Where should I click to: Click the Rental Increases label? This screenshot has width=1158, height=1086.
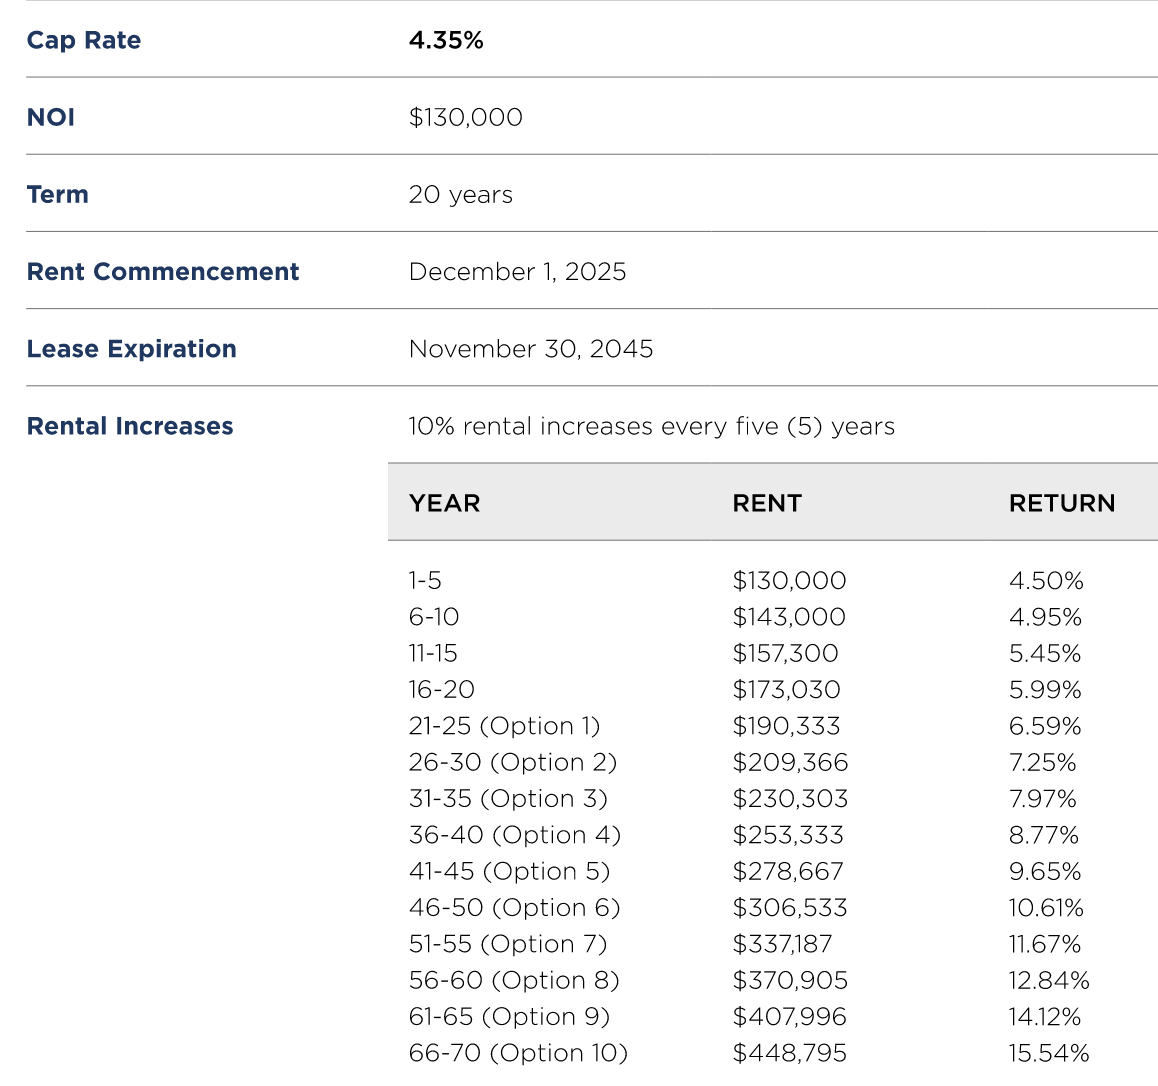tap(130, 426)
